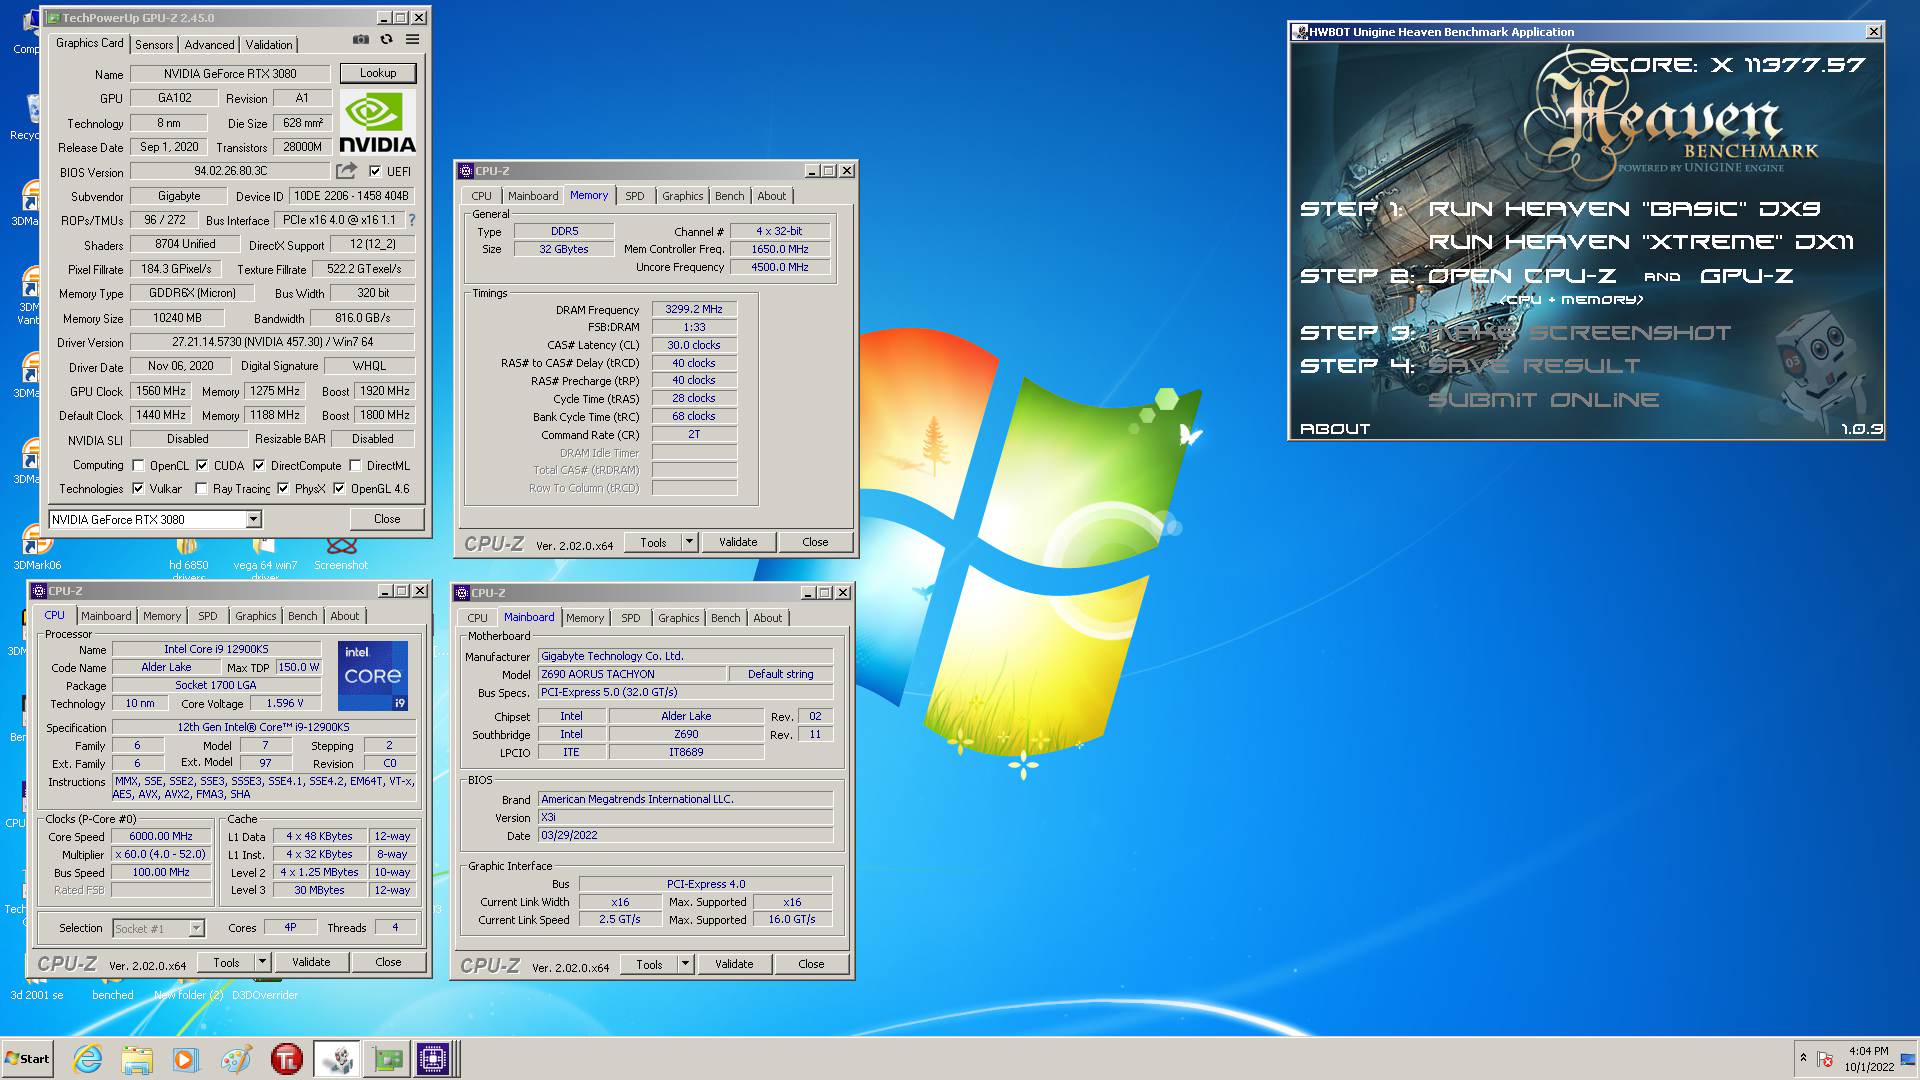This screenshot has width=1920, height=1080.
Task: Switch to the Validation tab in GPU-Z
Action: click(269, 44)
